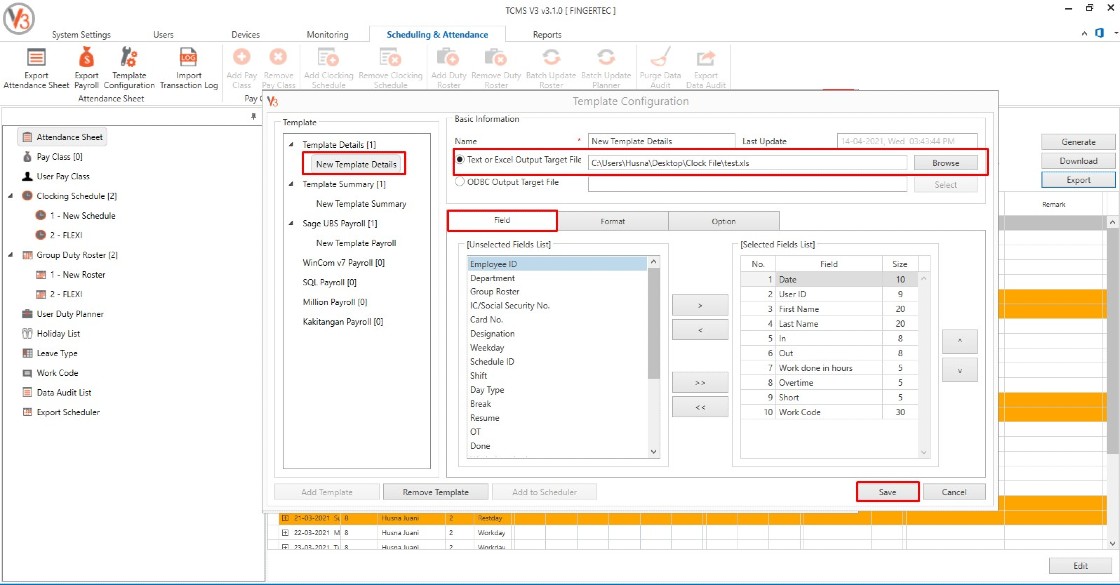Click the V3 application logo button
1120x585 pixels.
[19, 19]
